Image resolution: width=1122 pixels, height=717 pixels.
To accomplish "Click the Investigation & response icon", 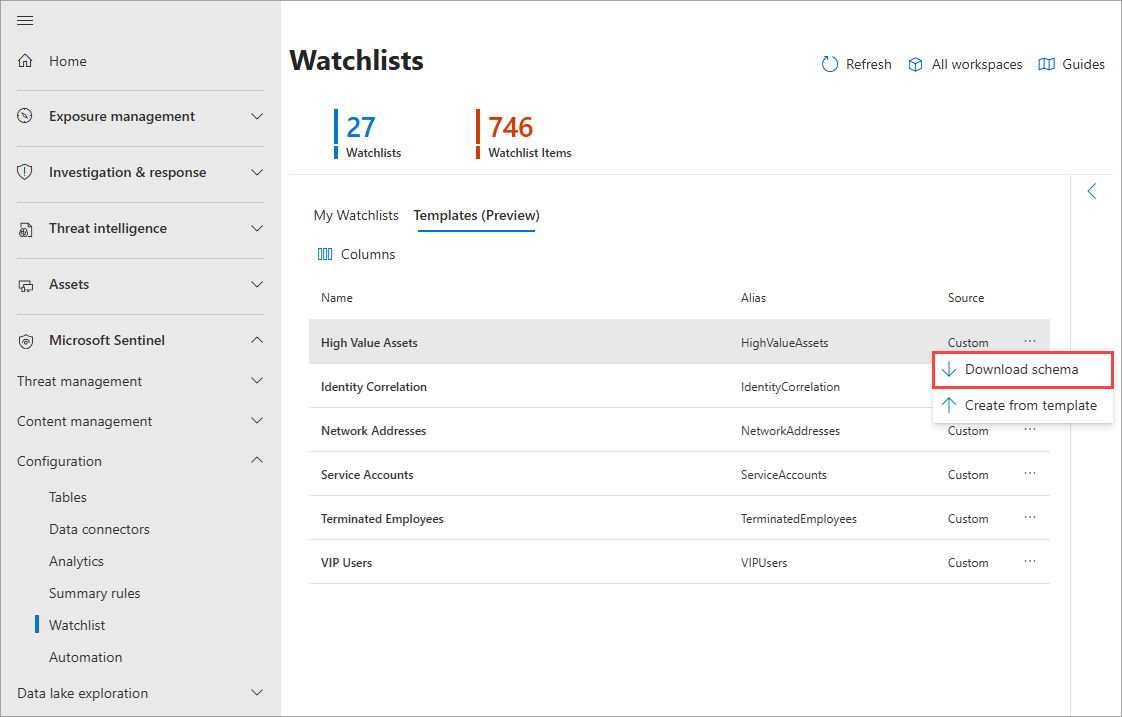I will tap(25, 172).
